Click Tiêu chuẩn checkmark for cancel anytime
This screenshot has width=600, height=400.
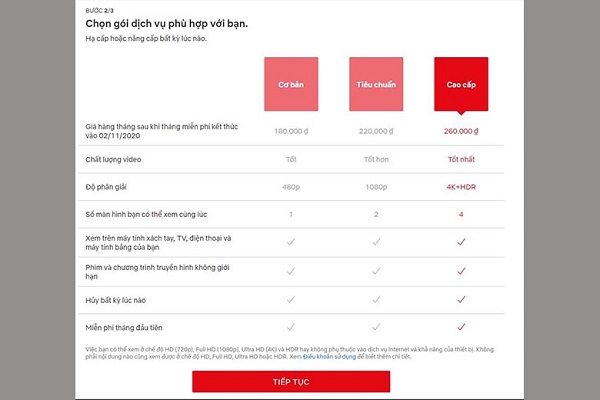tap(376, 298)
